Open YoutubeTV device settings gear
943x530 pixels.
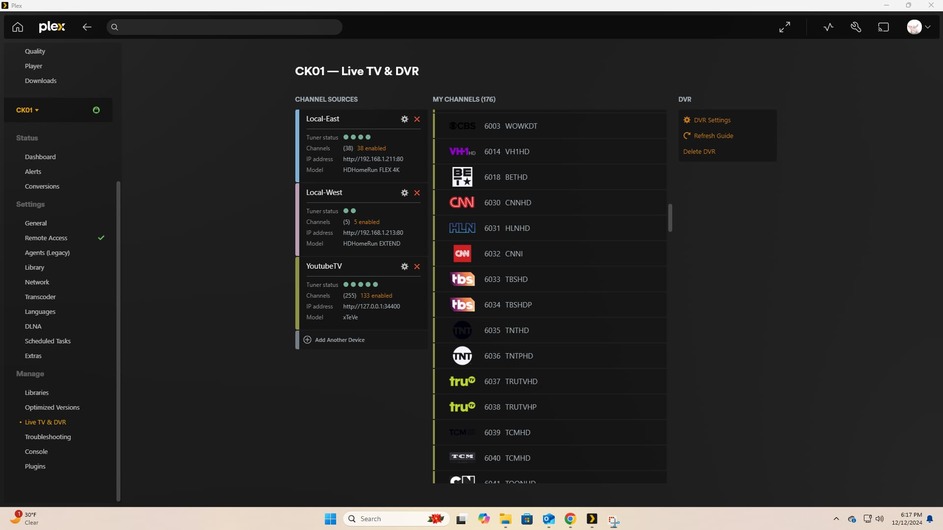(x=405, y=267)
